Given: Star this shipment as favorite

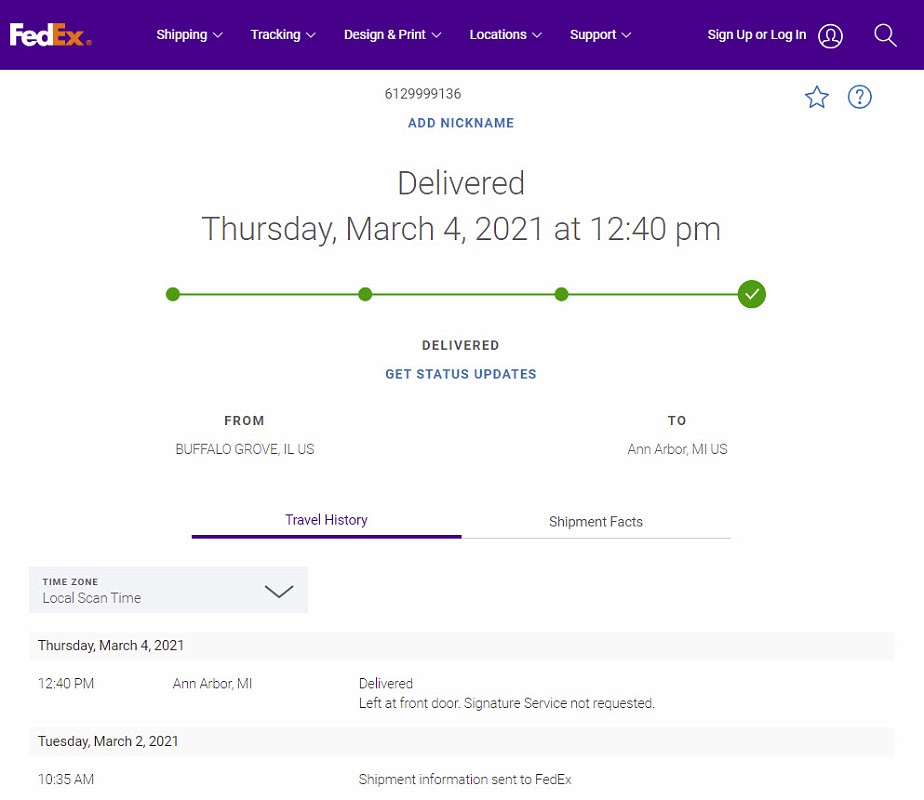Looking at the screenshot, I should point(817,97).
